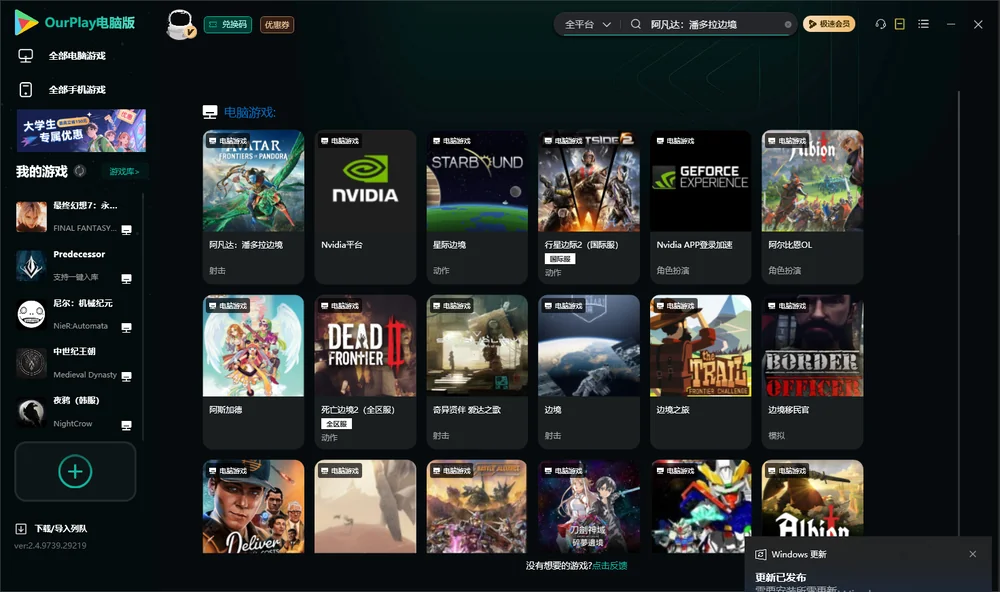Click the PC icon on FINAL FANTASY row
The height and width of the screenshot is (592, 1000).
[126, 230]
